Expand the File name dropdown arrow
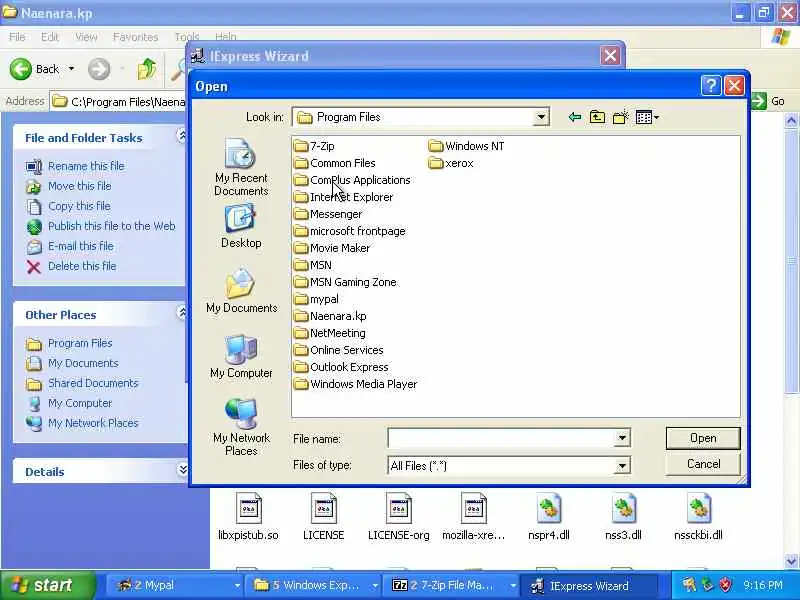Screen dimensions: 800x600 coord(622,438)
